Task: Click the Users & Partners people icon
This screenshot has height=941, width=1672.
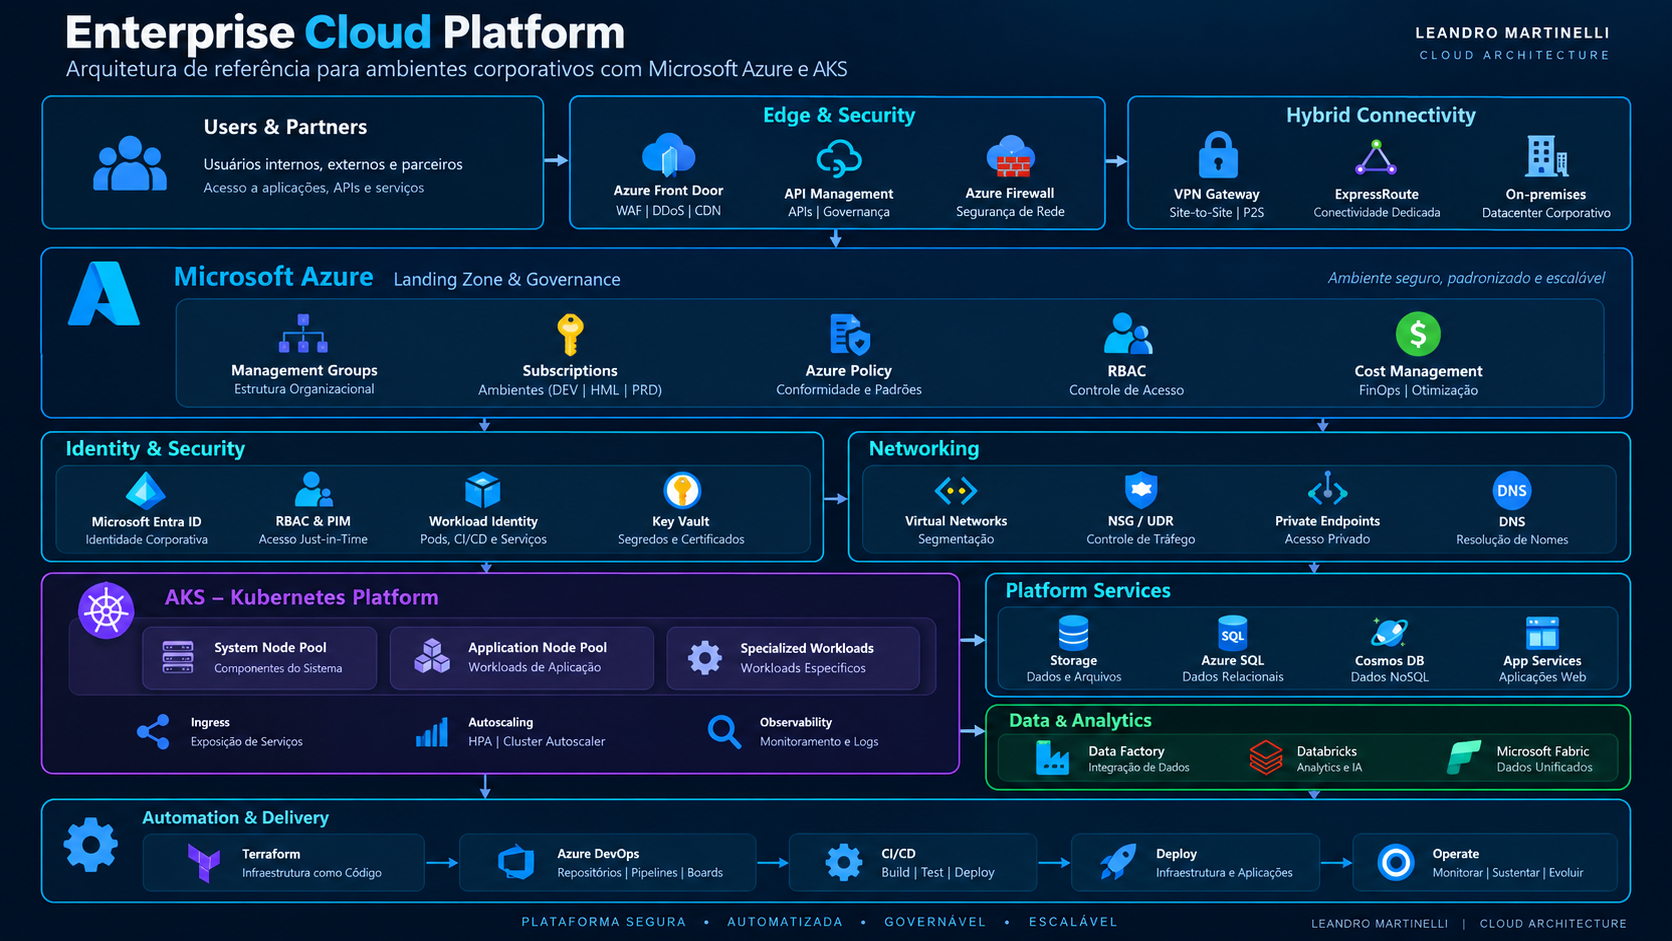Action: [130, 164]
